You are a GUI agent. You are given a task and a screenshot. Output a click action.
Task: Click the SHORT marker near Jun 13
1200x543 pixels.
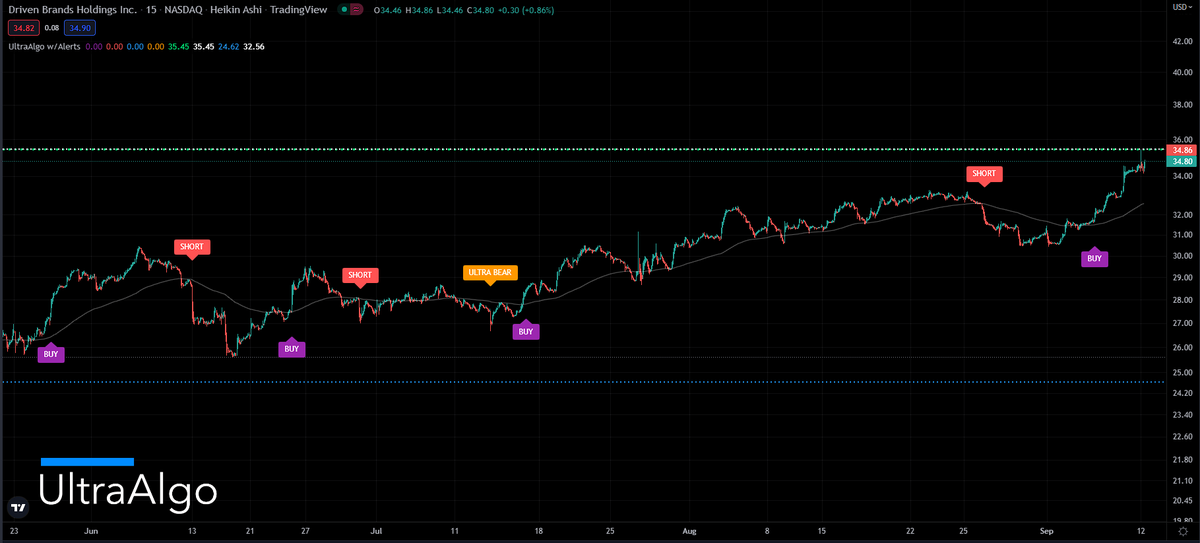(192, 247)
